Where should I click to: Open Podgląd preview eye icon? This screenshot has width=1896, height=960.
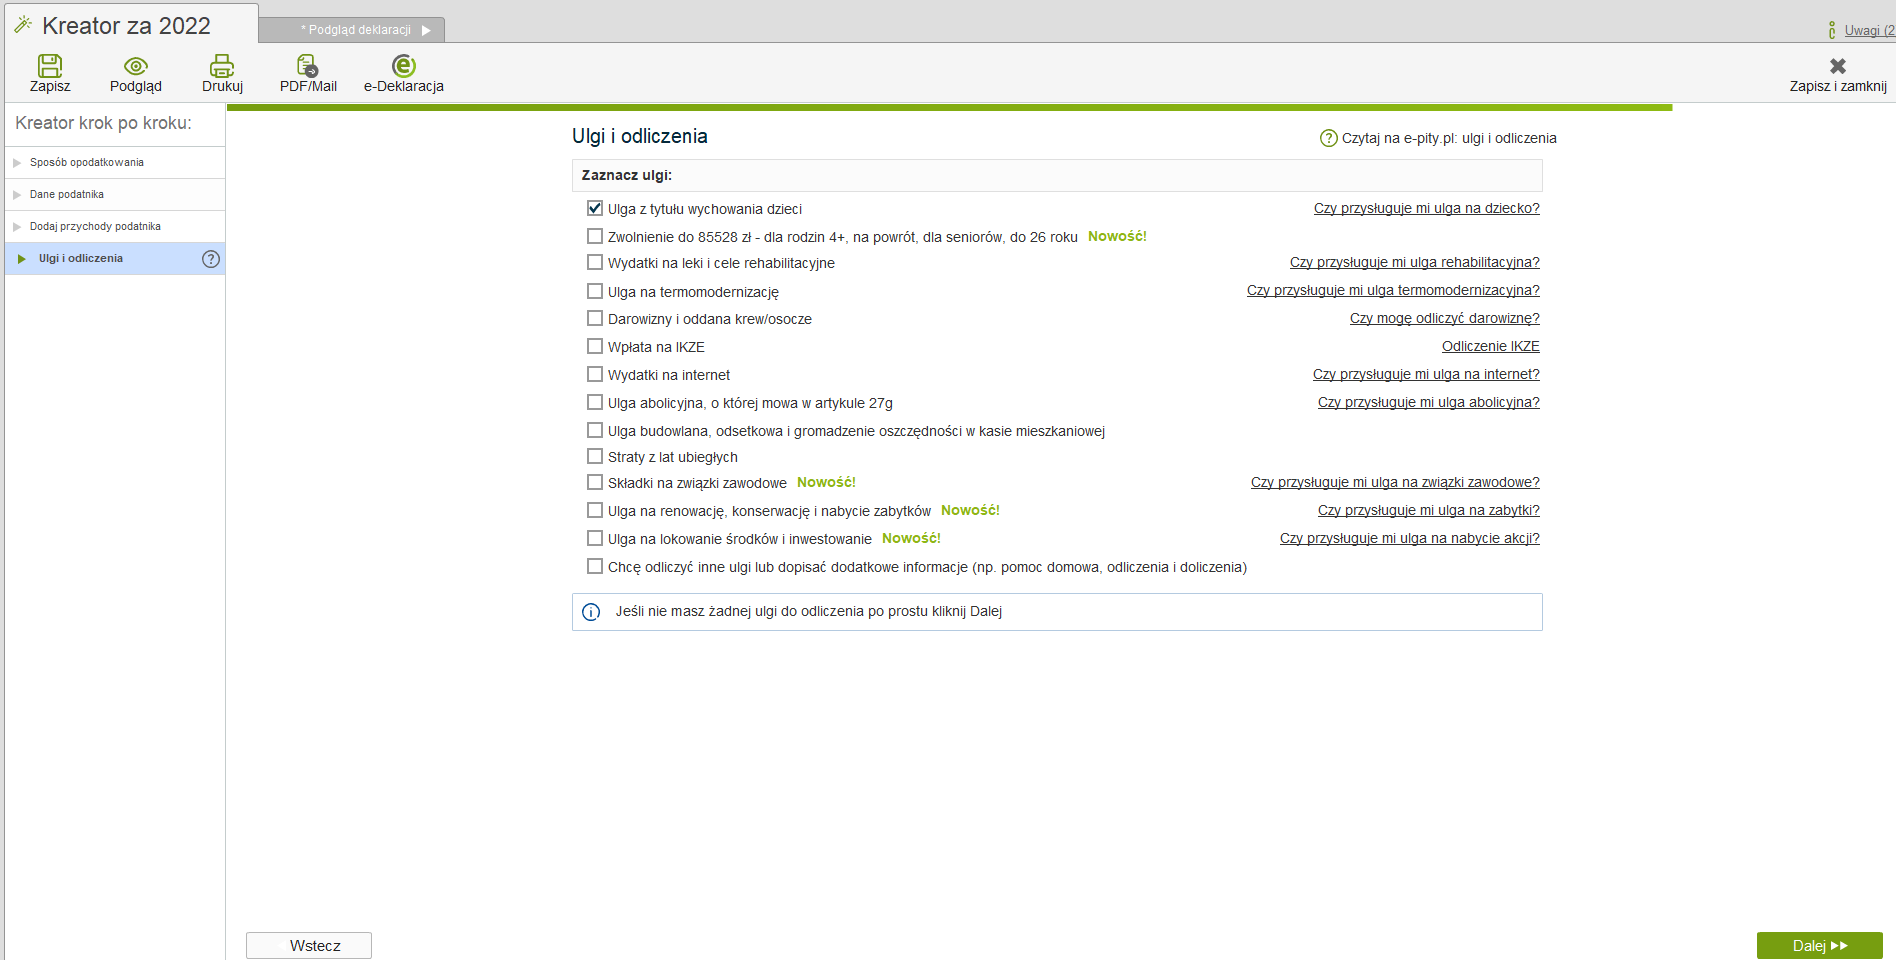pos(136,67)
